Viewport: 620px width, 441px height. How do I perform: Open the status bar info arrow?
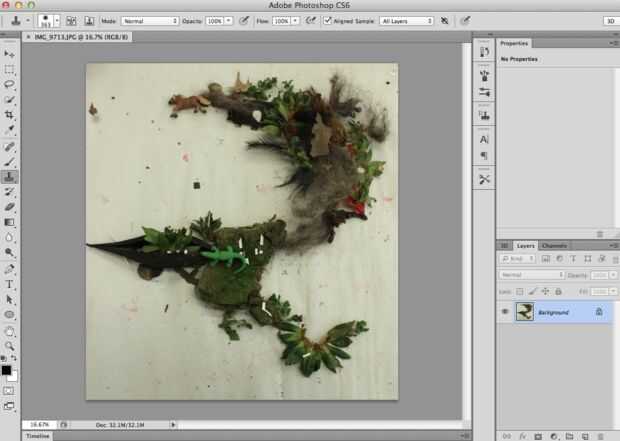pos(173,425)
